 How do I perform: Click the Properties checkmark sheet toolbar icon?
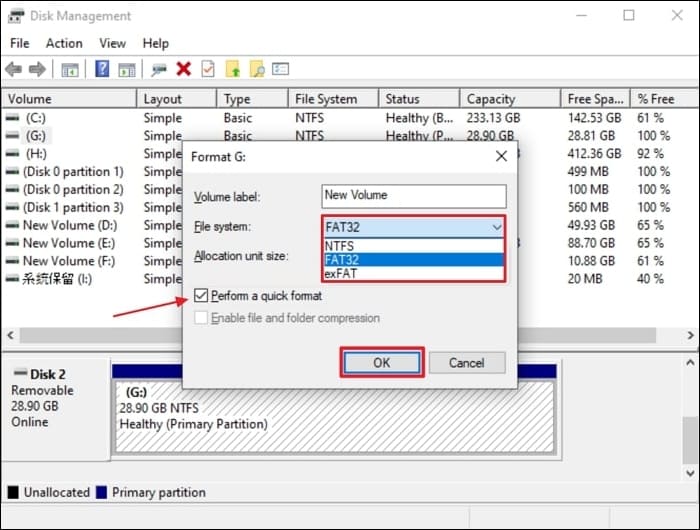coord(208,69)
